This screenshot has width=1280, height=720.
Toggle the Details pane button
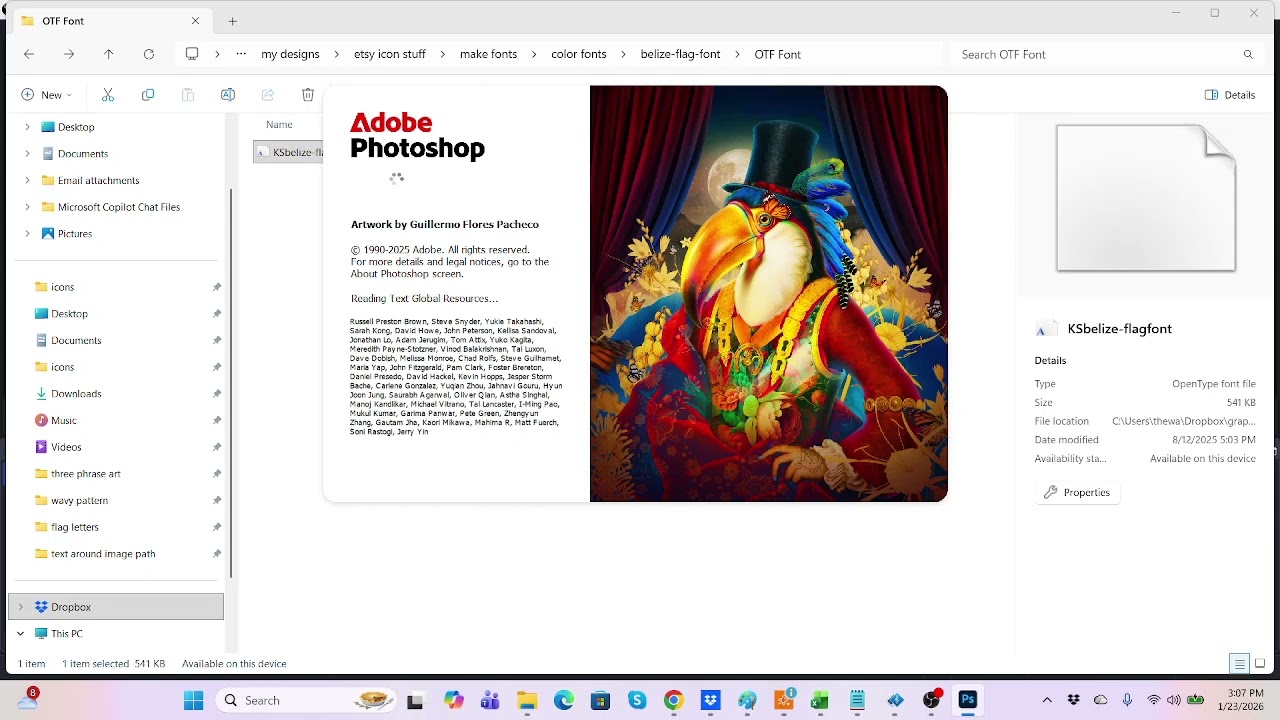tap(1230, 95)
